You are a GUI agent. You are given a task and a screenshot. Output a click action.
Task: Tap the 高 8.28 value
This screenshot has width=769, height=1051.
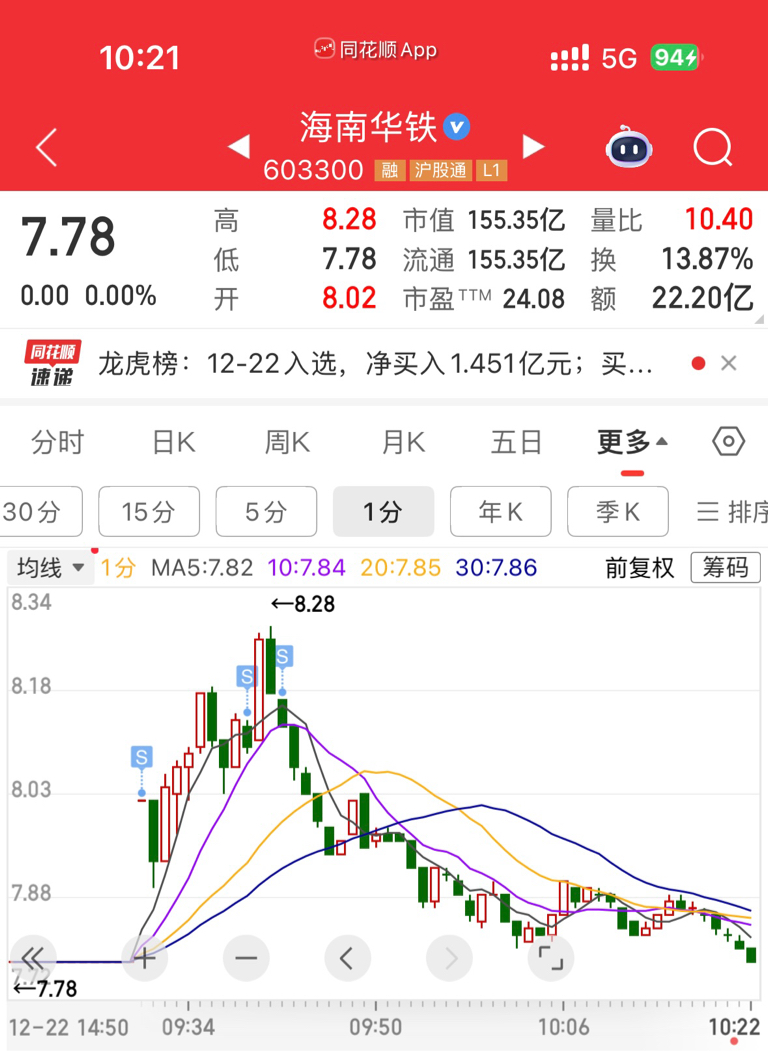349,220
